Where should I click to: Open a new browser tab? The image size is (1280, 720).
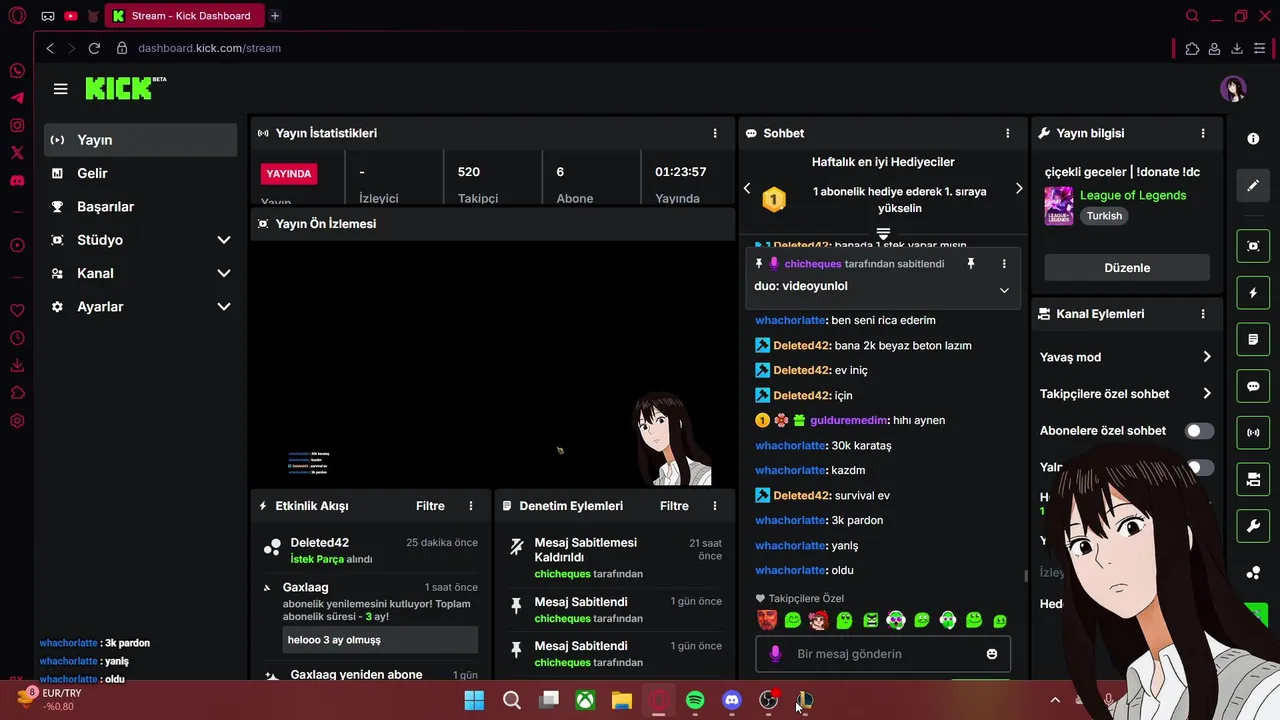(x=275, y=16)
